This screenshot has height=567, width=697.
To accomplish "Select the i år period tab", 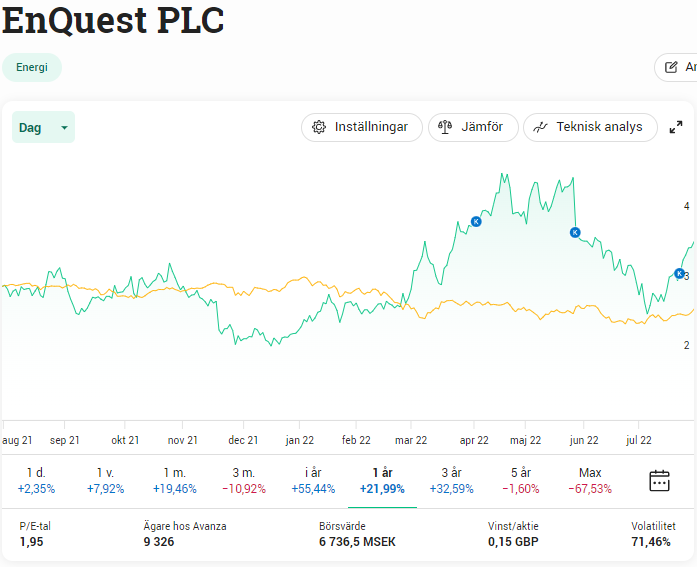I will pyautogui.click(x=313, y=481).
